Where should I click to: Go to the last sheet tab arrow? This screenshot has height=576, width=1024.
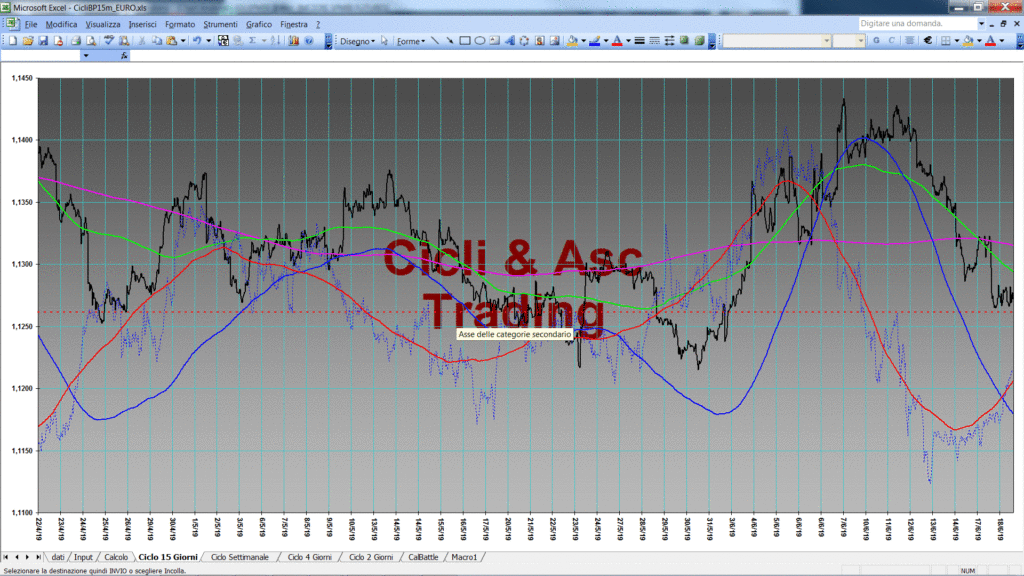pyautogui.click(x=38, y=557)
